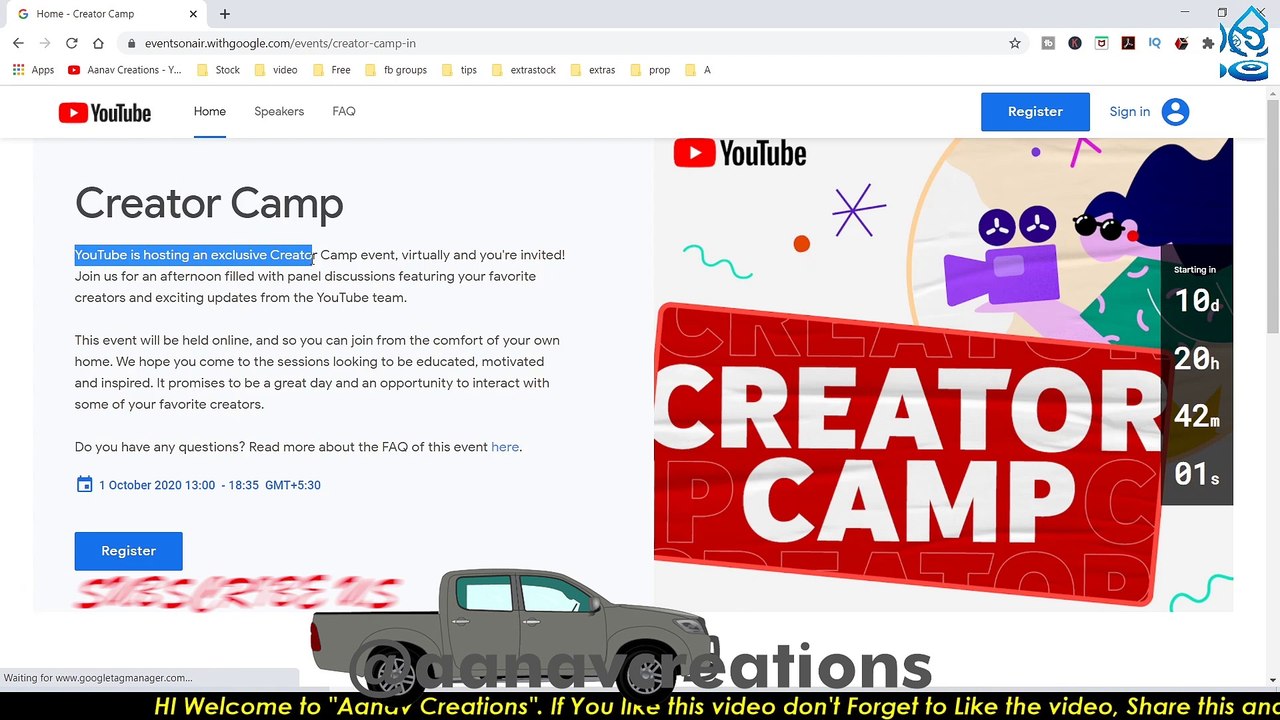This screenshot has width=1280, height=720.
Task: Click the YouTube logo in the header
Action: pyautogui.click(x=105, y=113)
